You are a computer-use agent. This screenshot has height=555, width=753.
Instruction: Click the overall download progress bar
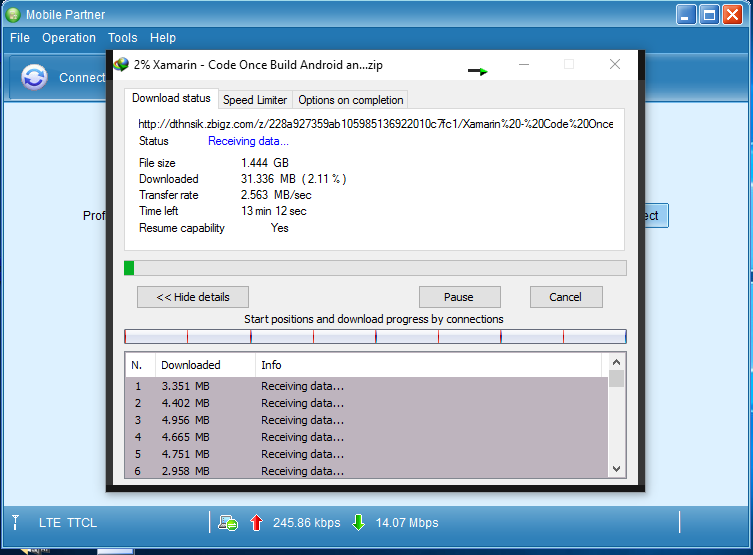coord(375,268)
